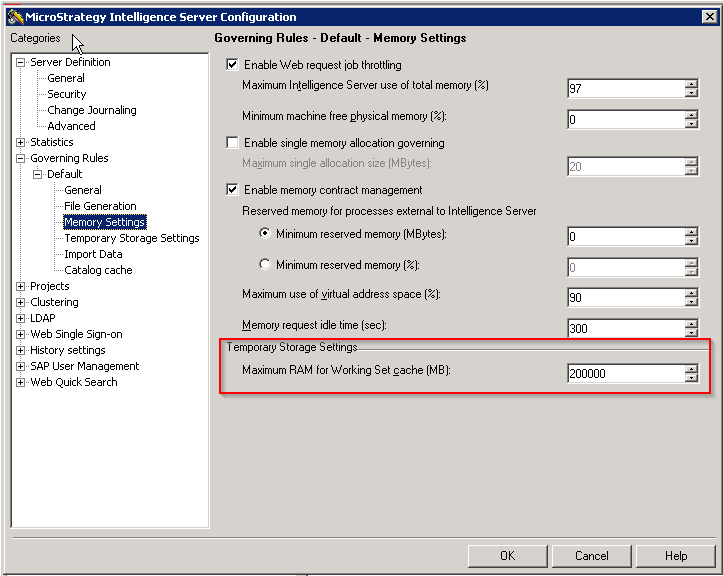Collapse the Server Definition tree node
723x576 pixels.
point(21,62)
